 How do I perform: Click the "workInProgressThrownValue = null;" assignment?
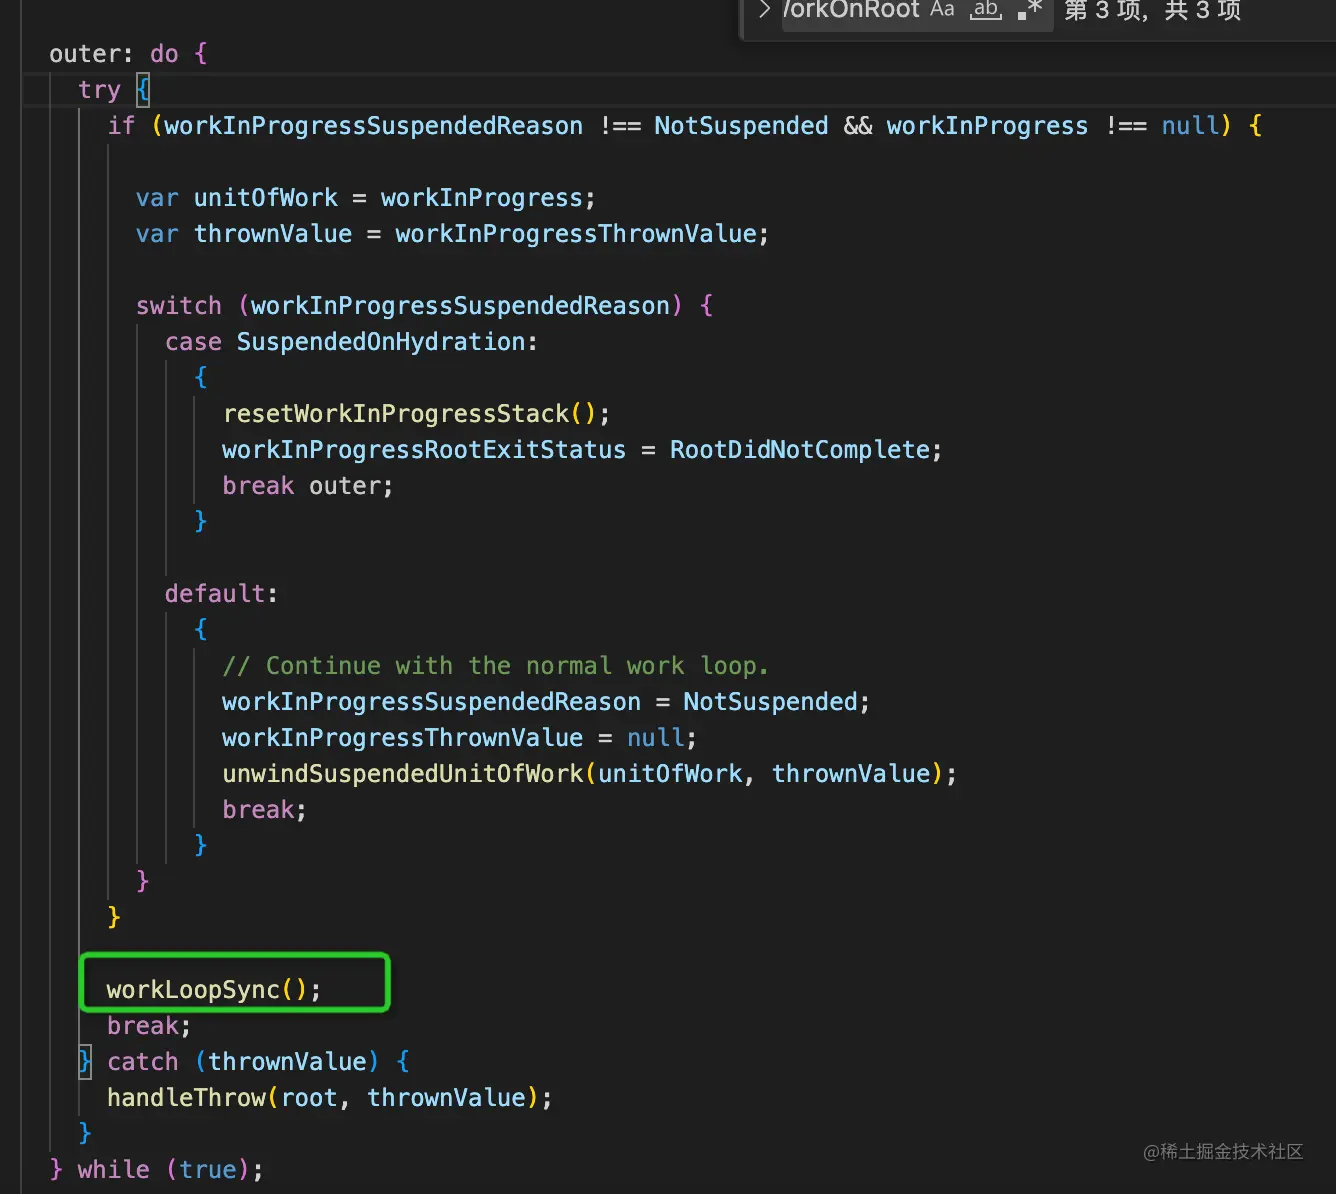tap(459, 738)
